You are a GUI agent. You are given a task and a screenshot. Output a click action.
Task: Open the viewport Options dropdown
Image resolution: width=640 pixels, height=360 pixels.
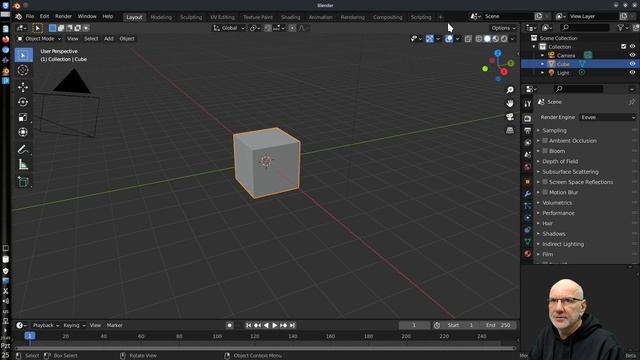503,28
